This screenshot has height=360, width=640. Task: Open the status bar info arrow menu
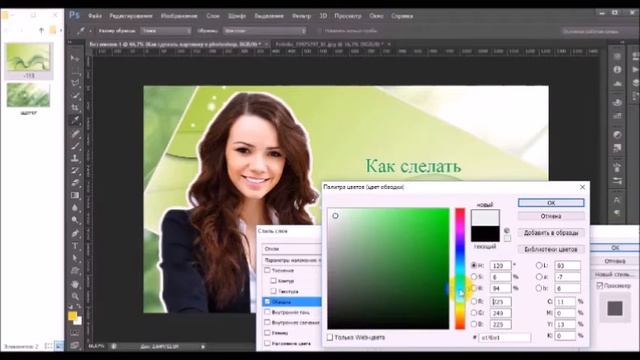pos(203,347)
